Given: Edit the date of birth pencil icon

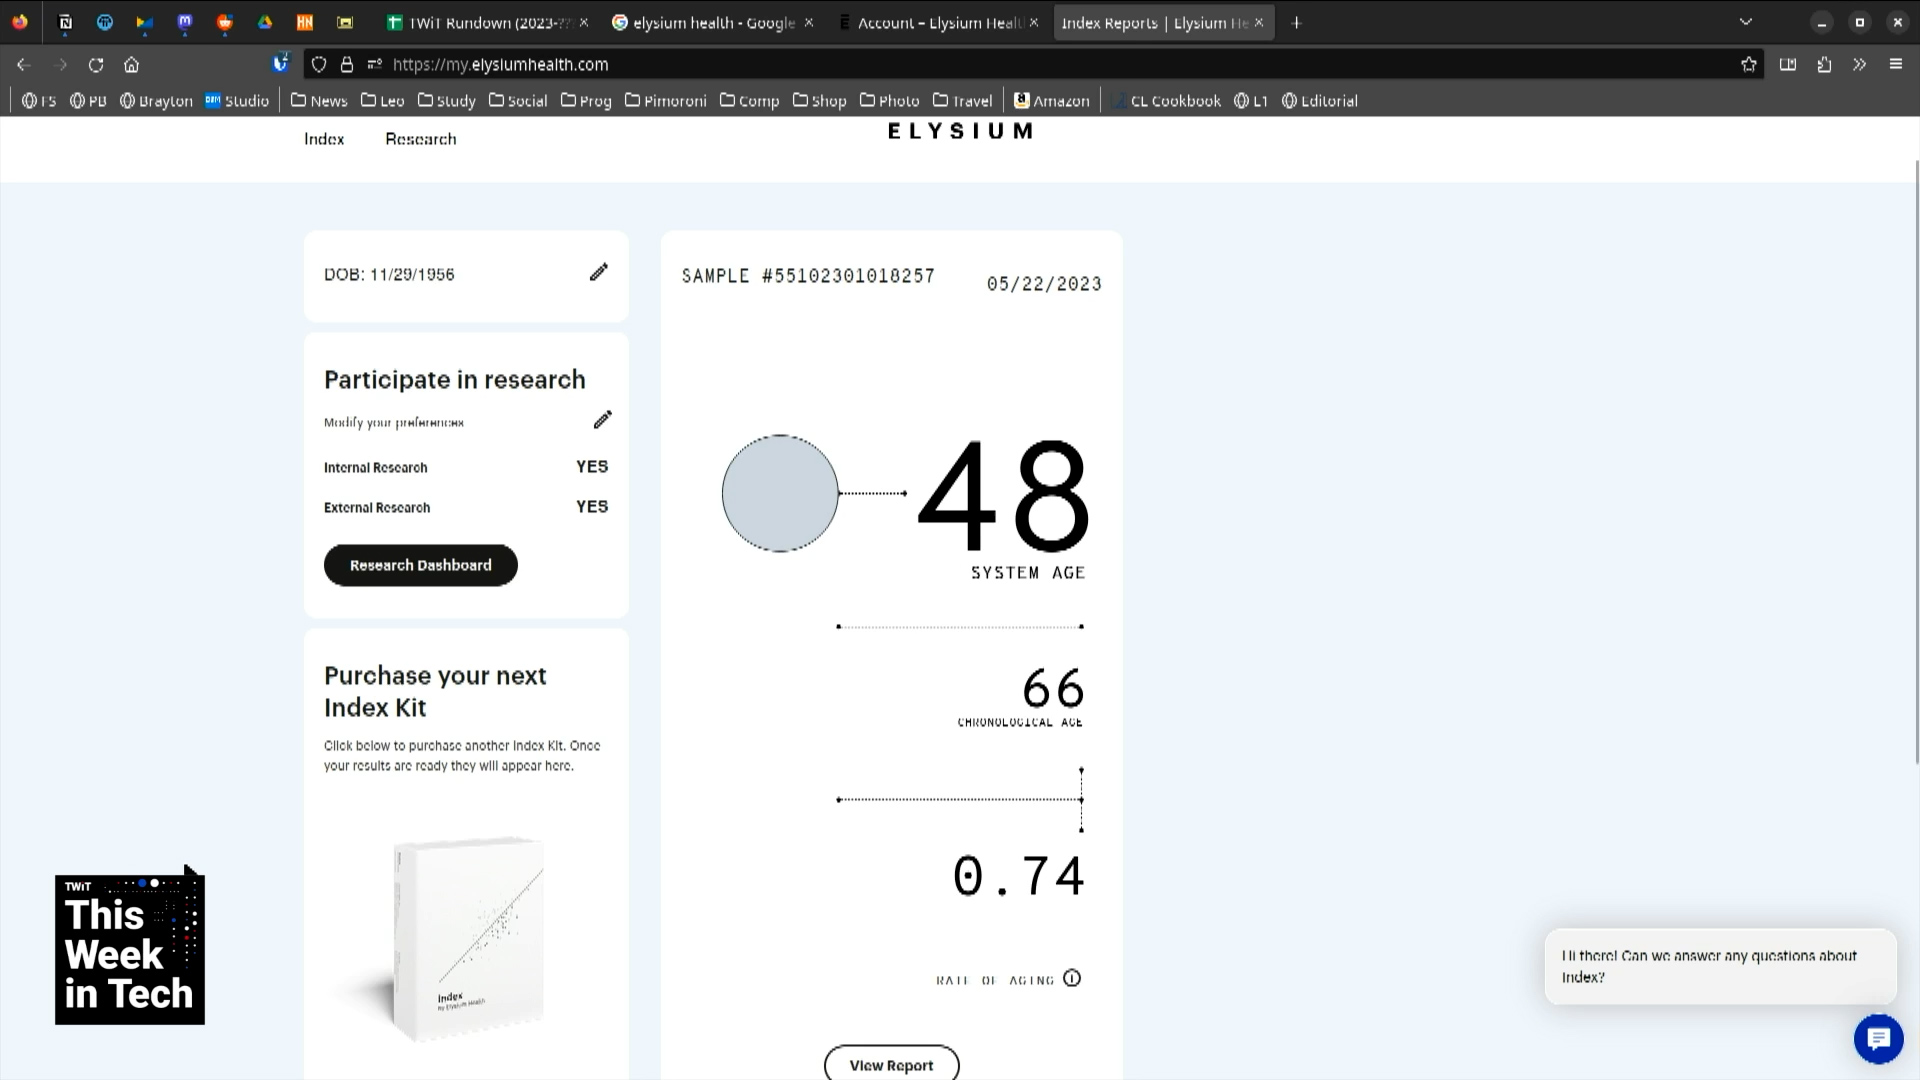Looking at the screenshot, I should point(598,272).
